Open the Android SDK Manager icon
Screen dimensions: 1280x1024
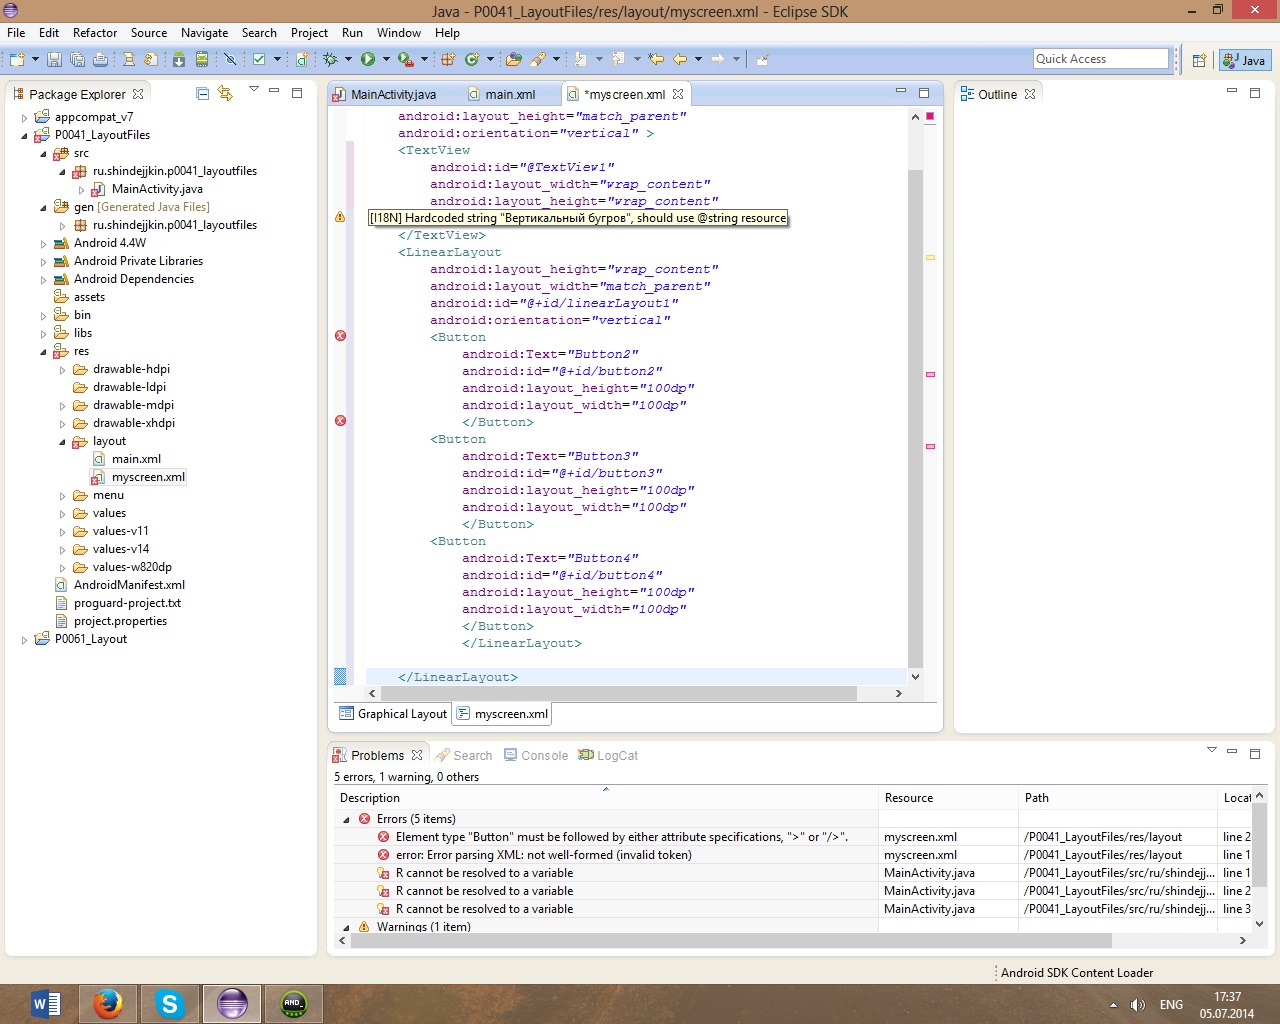[178, 60]
